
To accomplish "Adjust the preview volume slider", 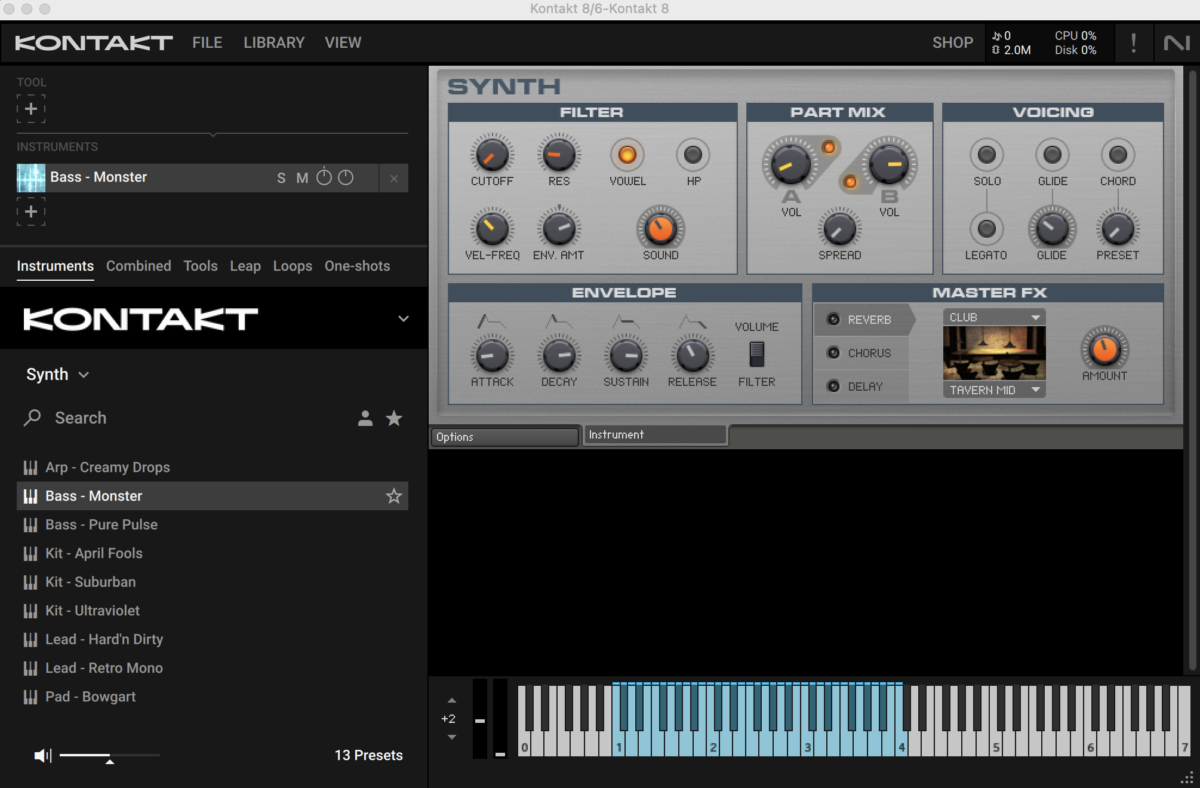I will click(x=109, y=757).
